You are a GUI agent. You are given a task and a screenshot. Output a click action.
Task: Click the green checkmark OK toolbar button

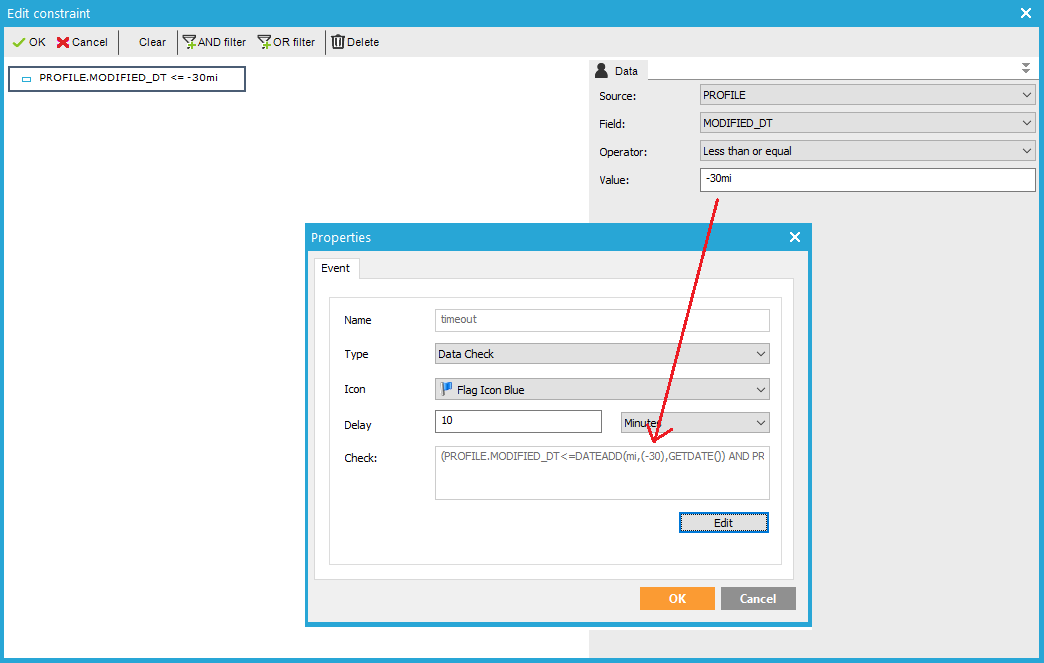coord(29,42)
